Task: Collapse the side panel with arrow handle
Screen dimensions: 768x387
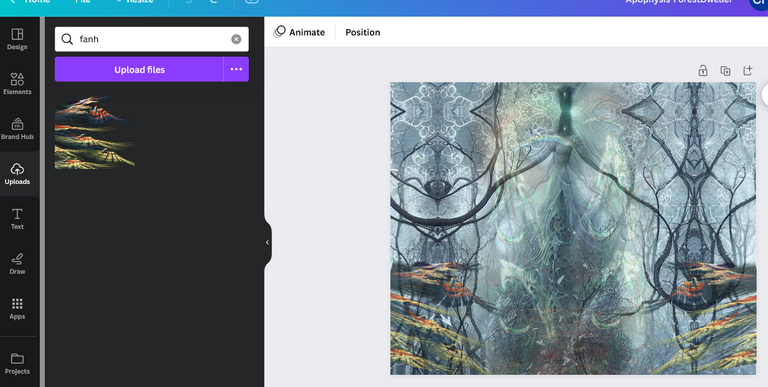Action: [x=267, y=242]
